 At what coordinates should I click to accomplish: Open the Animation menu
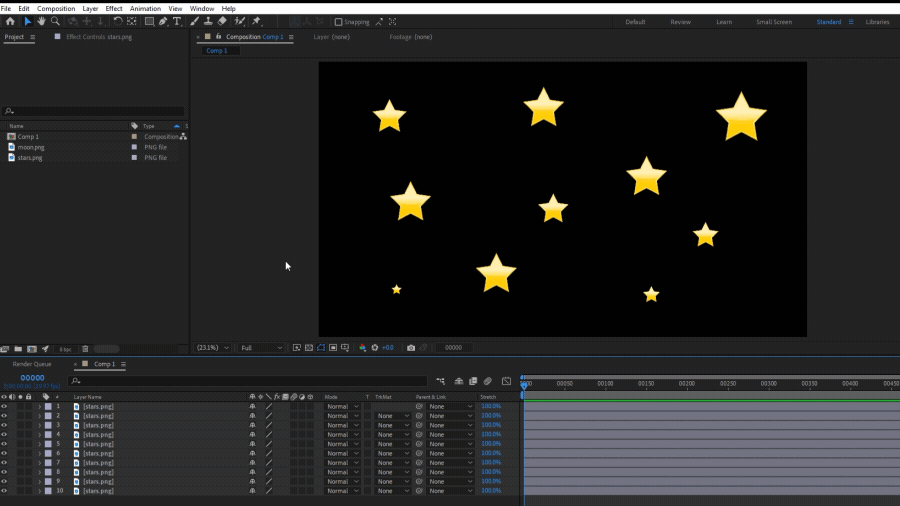(145, 9)
